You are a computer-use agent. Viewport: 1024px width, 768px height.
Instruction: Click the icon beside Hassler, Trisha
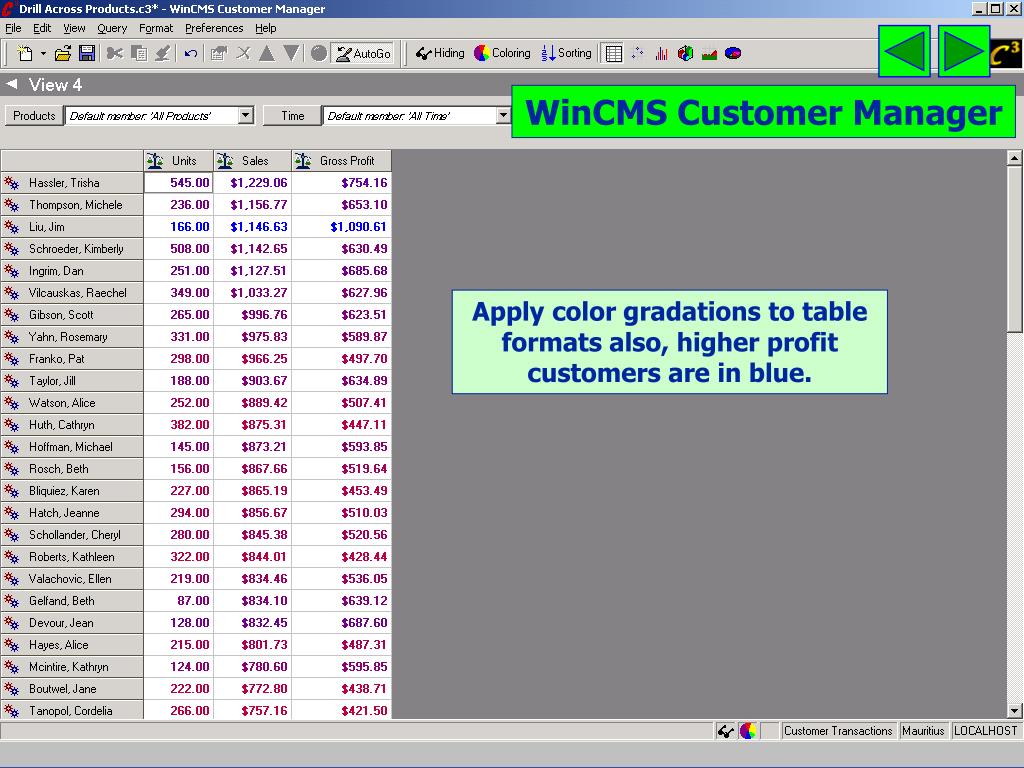pyautogui.click(x=12, y=183)
